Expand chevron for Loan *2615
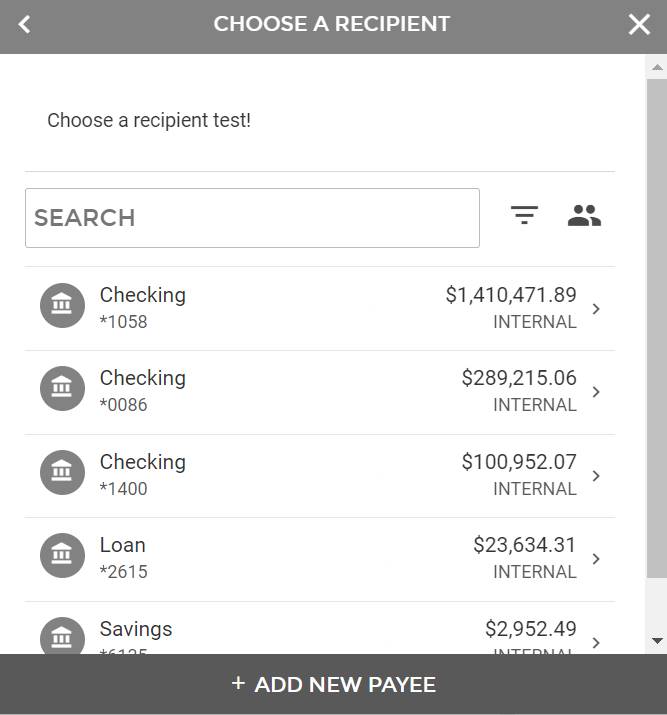 click(597, 559)
